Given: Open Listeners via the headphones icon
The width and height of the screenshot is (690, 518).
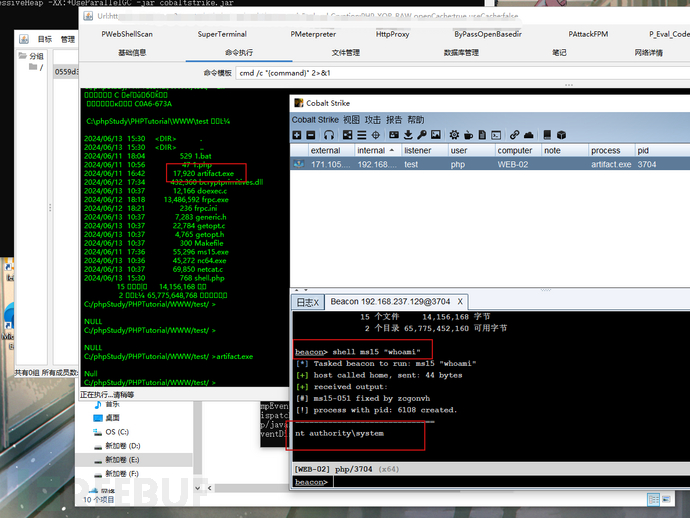Looking at the screenshot, I should [329, 135].
